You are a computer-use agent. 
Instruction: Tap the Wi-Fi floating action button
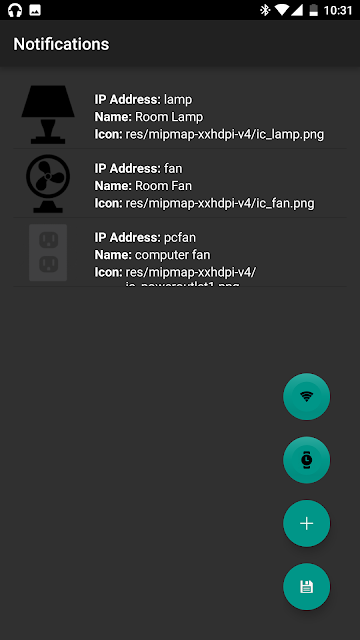coord(307,396)
